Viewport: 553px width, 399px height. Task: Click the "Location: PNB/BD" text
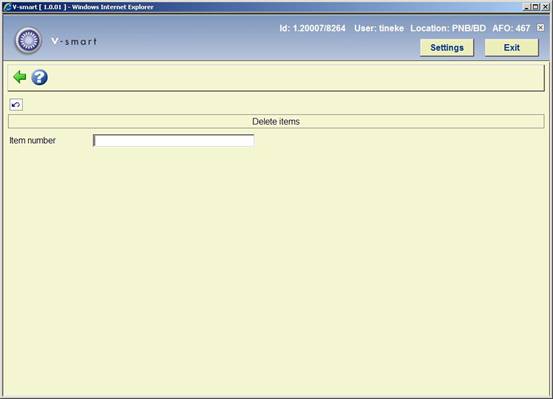448,28
